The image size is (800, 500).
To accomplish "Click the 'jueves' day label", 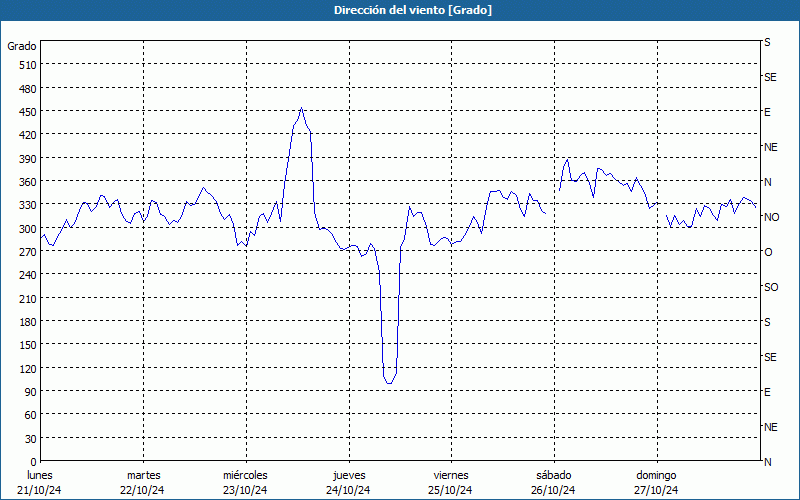I will pyautogui.click(x=349, y=475).
